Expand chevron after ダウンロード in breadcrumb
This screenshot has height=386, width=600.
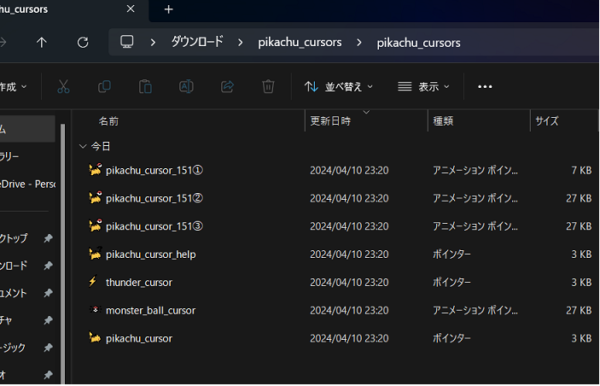coord(240,42)
